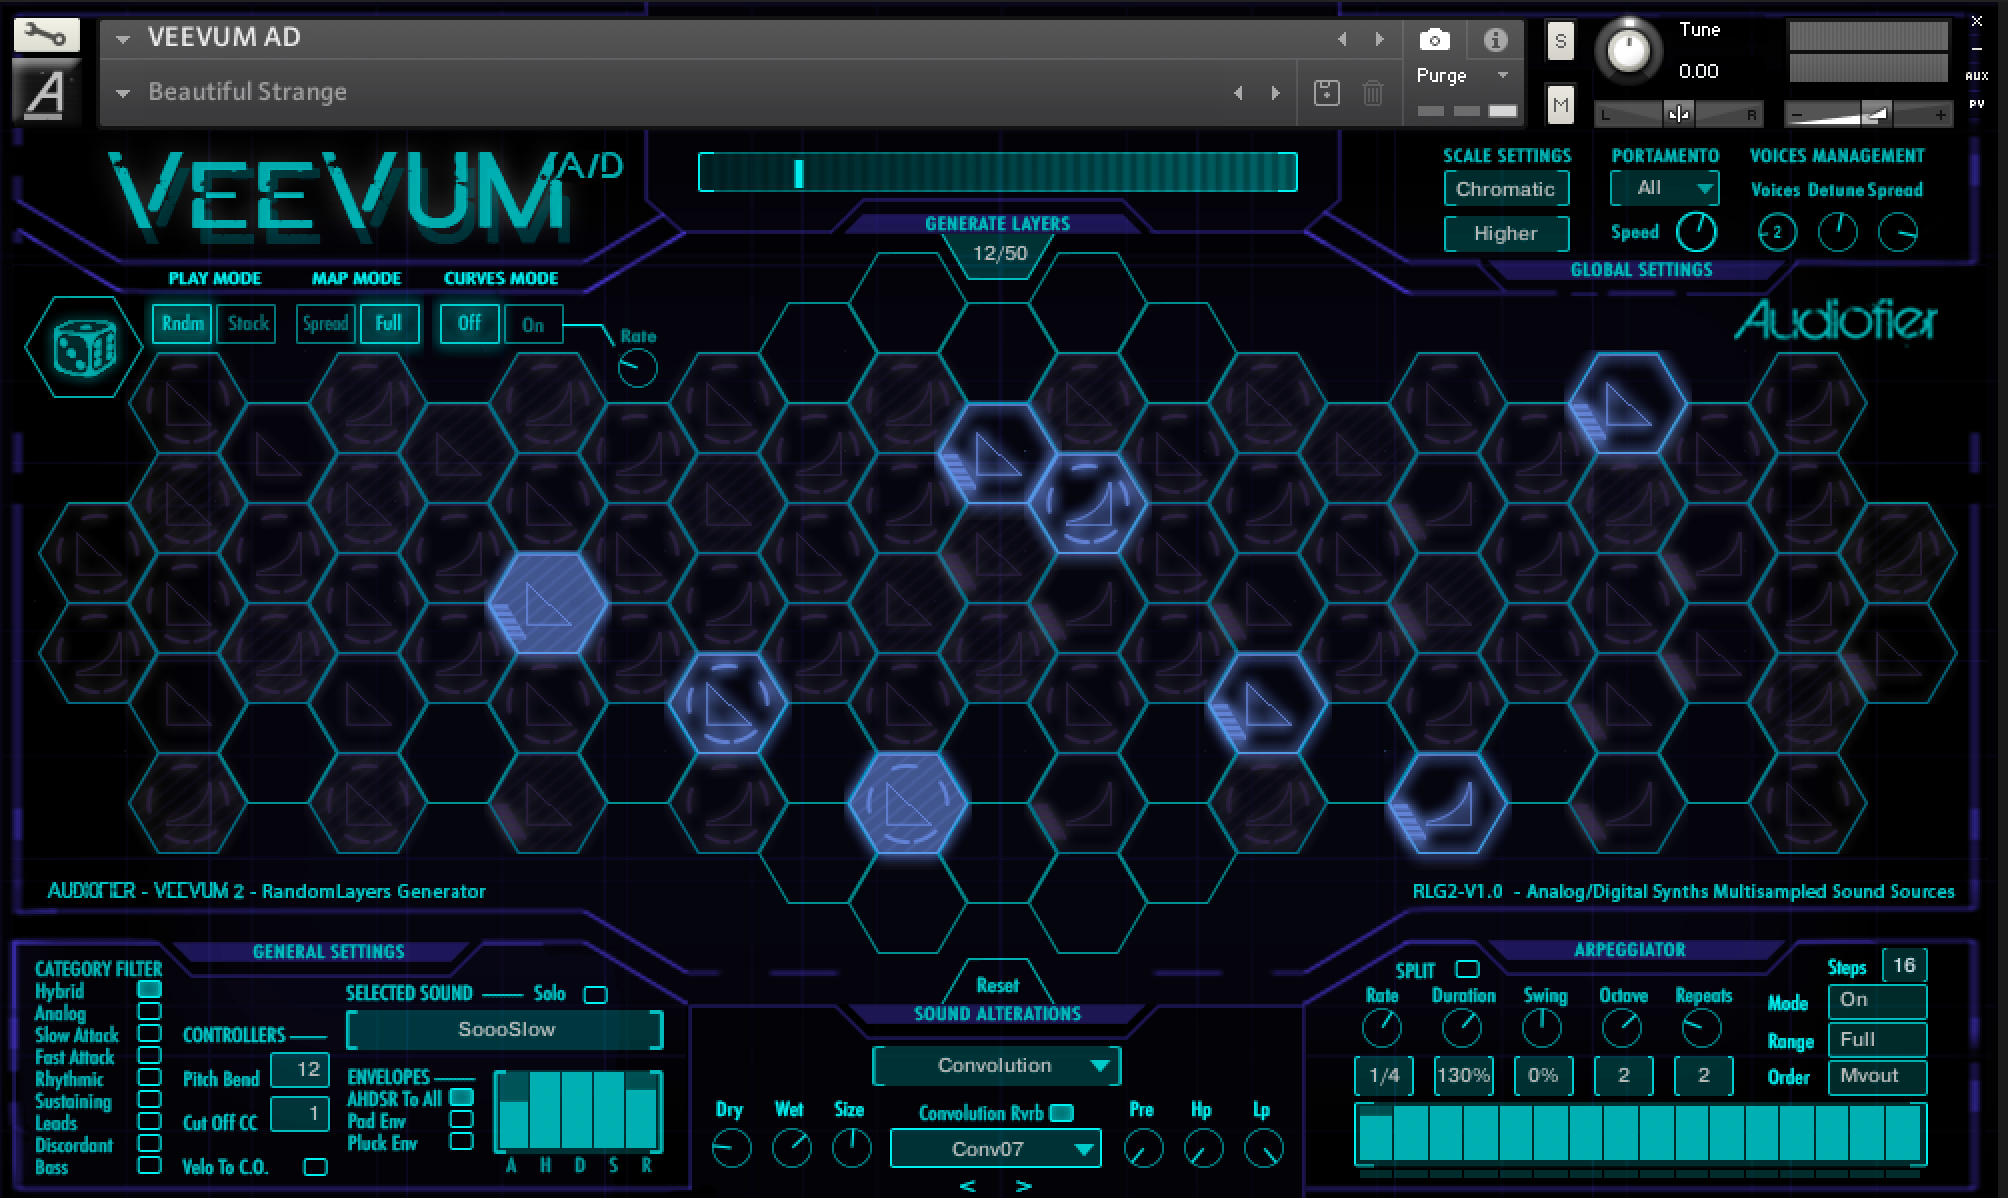
Task: Delete snapshot using the trash icon
Action: tap(1371, 91)
